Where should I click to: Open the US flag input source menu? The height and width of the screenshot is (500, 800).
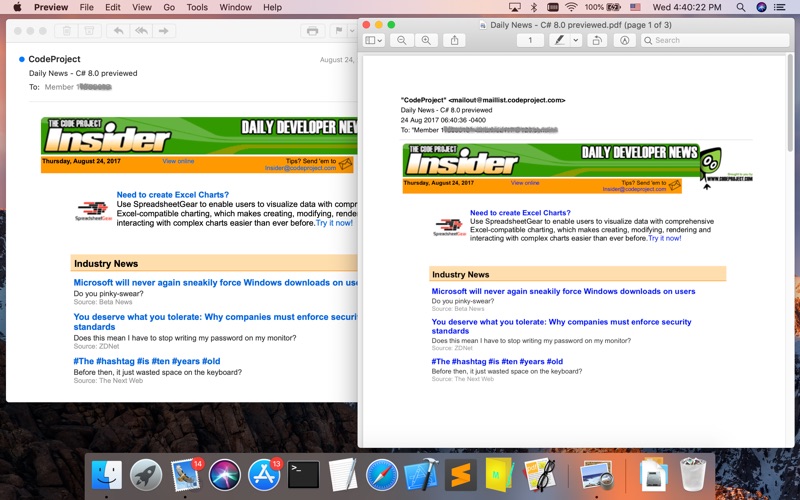(635, 7)
